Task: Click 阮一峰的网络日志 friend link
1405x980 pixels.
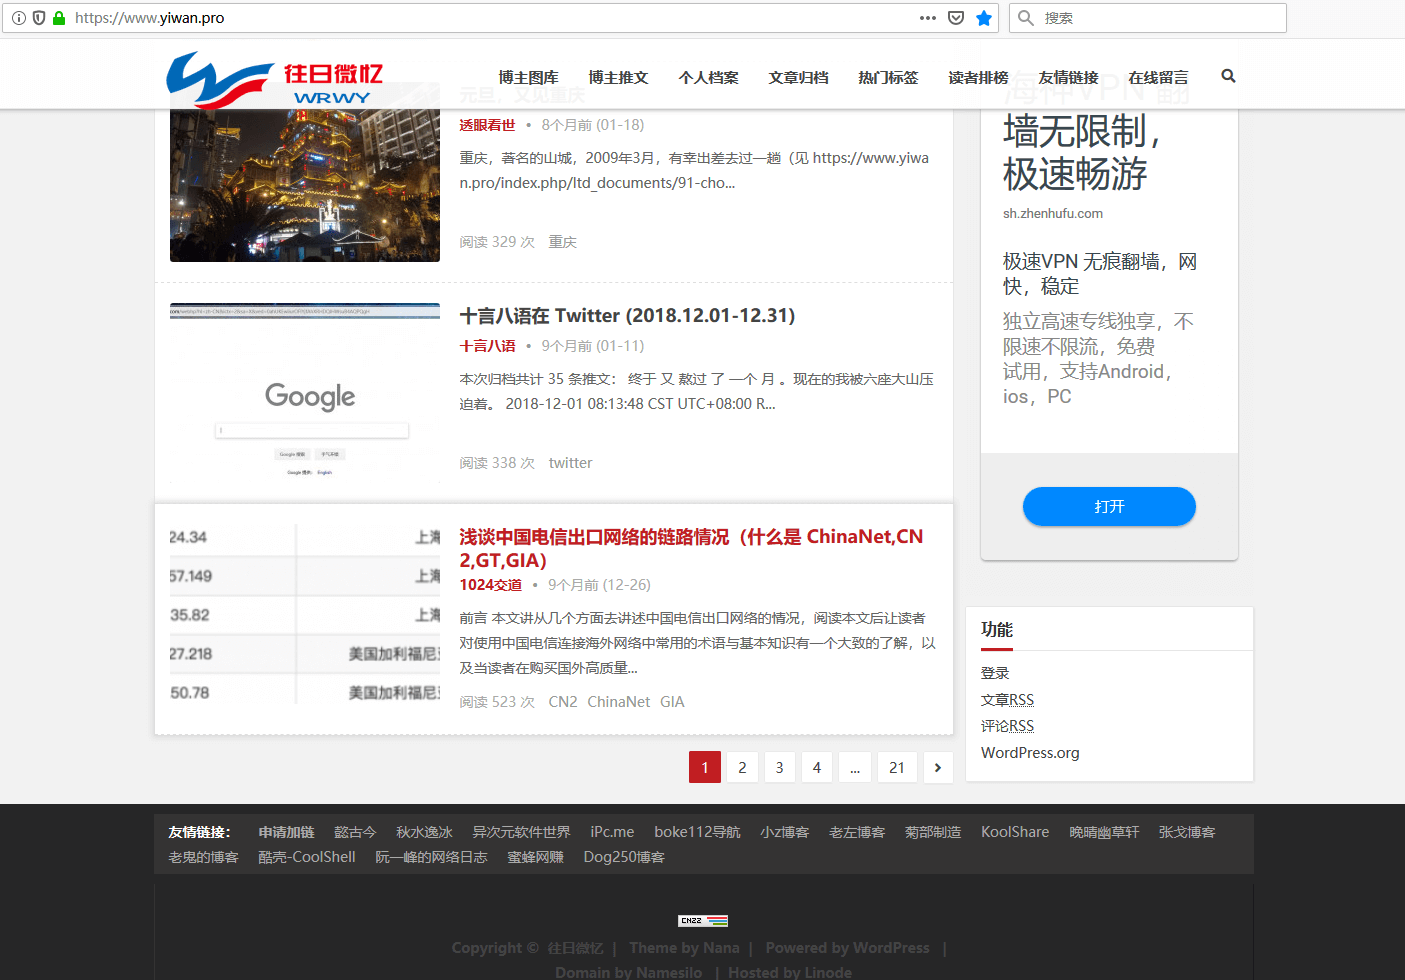Action: 431,857
